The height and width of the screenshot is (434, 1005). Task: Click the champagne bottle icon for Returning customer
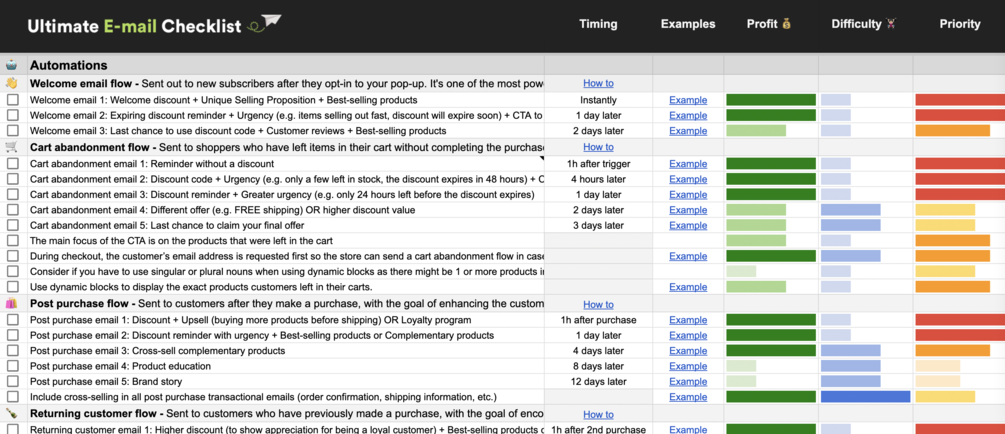12,414
